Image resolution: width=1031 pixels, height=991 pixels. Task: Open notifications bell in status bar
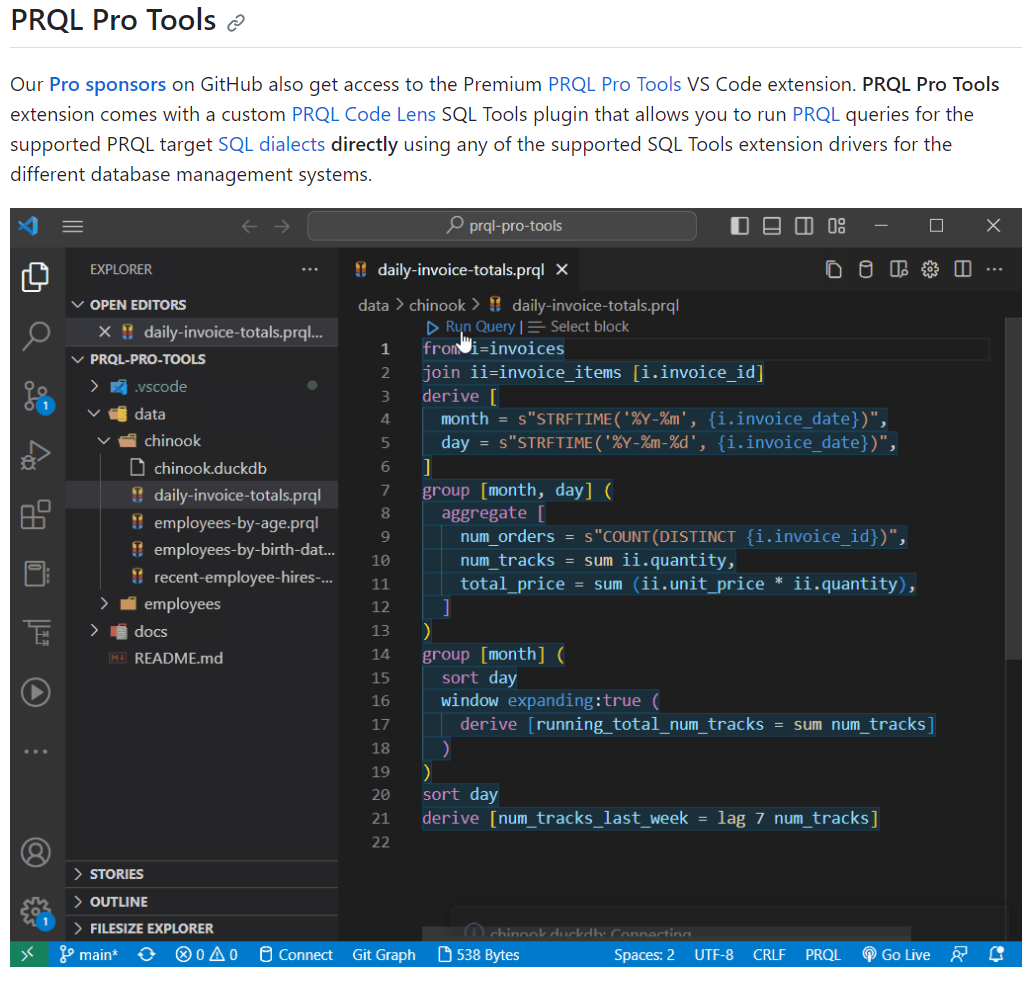(x=997, y=955)
